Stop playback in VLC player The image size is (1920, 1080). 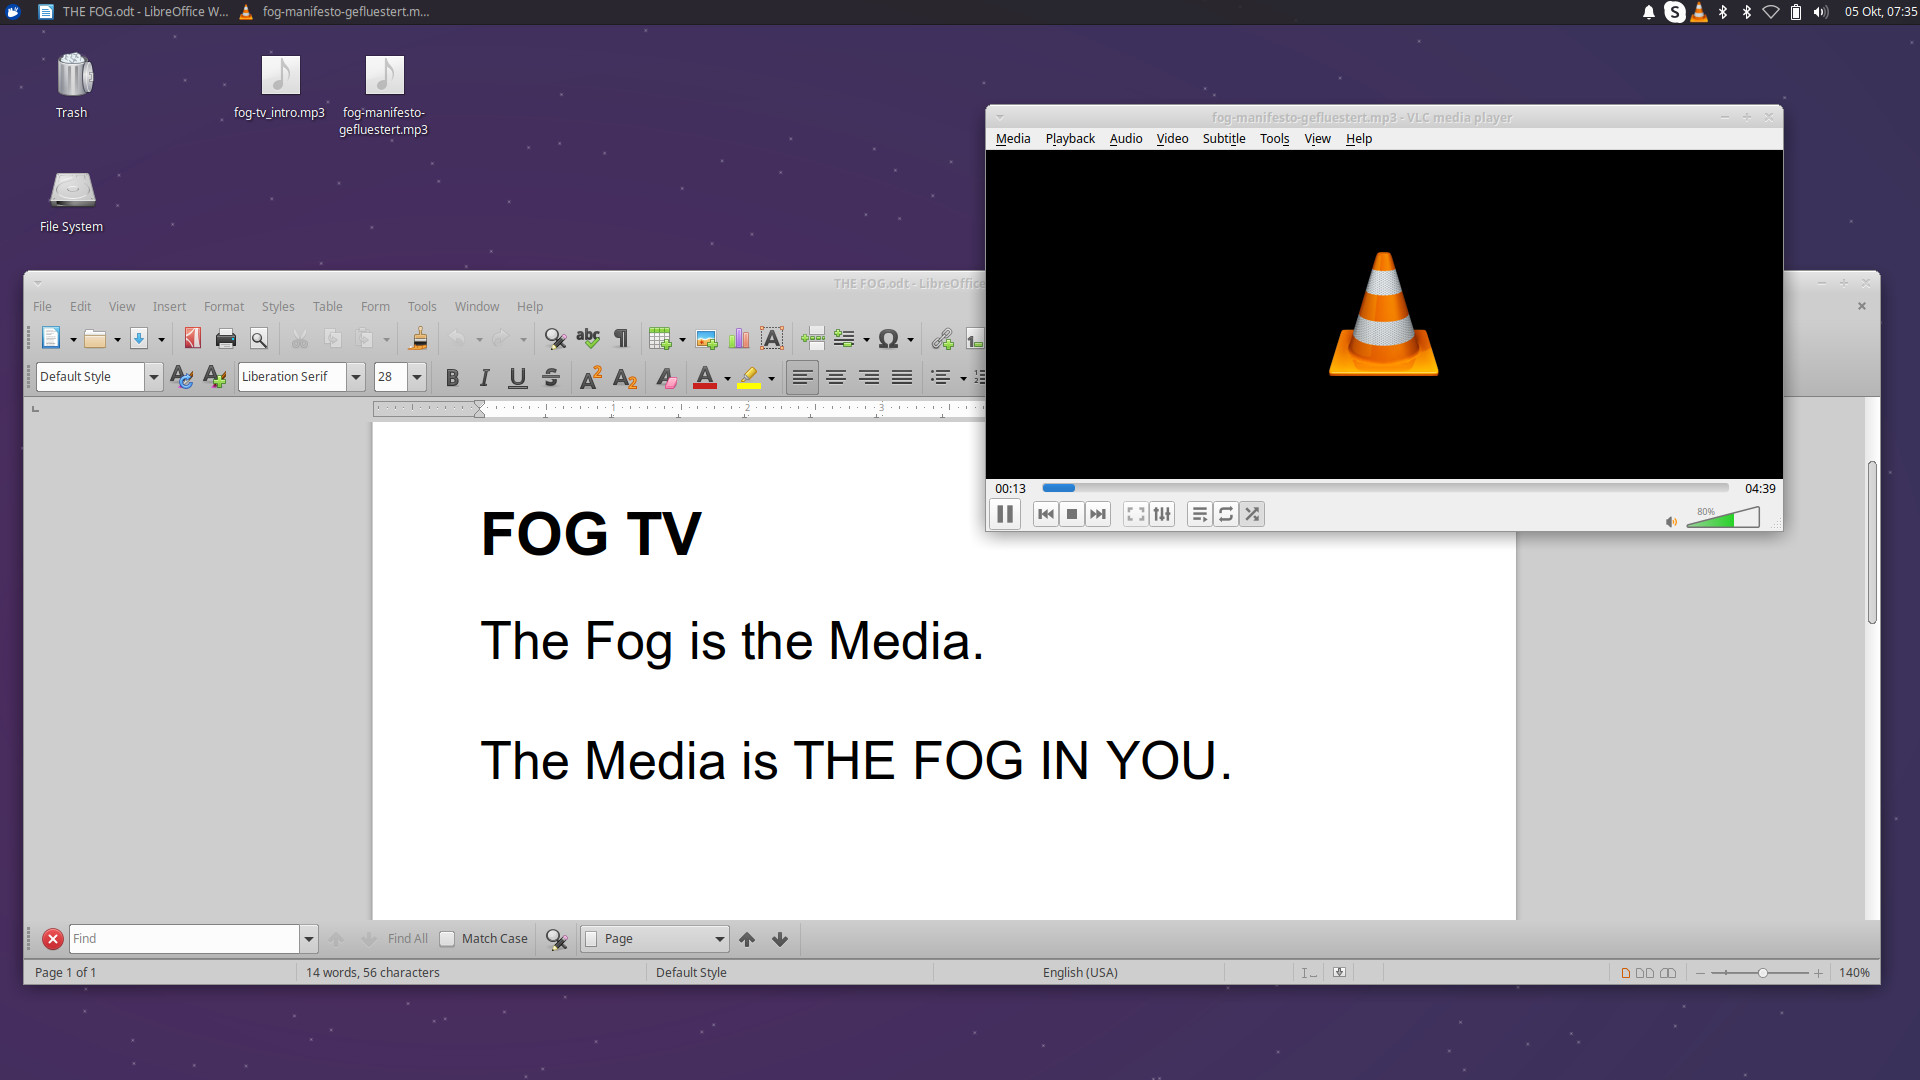(1072, 514)
